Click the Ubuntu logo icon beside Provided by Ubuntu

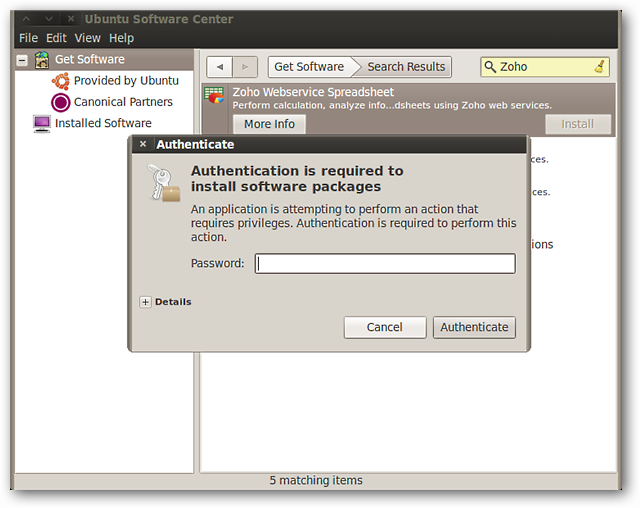[60, 81]
